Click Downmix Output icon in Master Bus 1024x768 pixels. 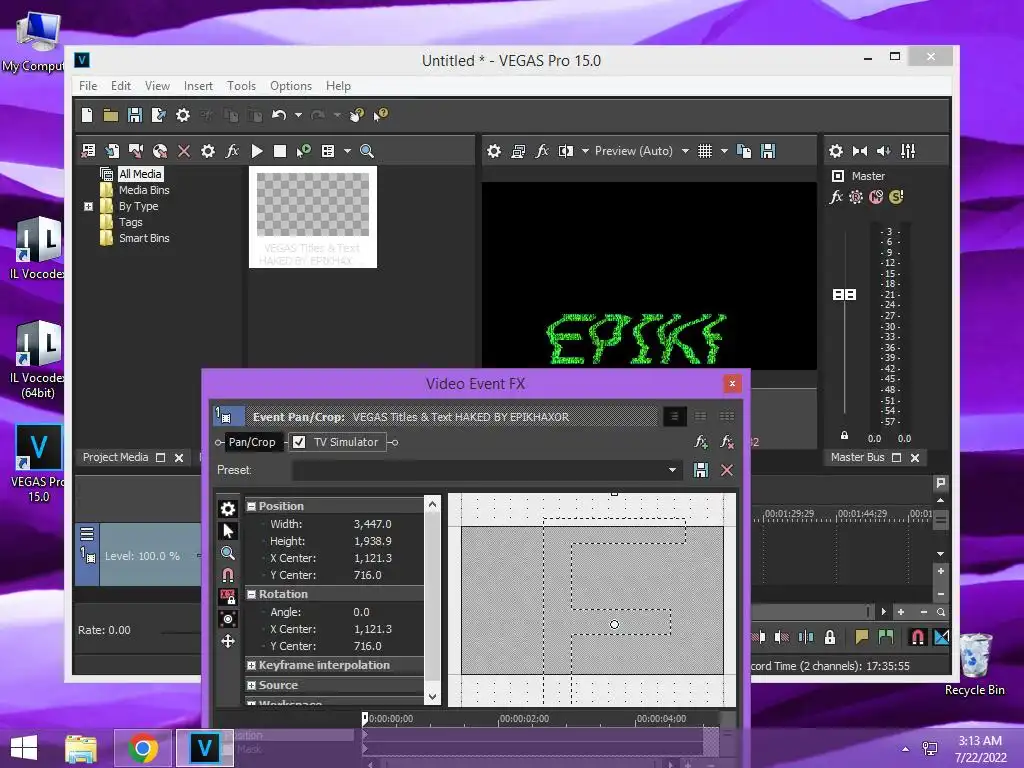[859, 152]
